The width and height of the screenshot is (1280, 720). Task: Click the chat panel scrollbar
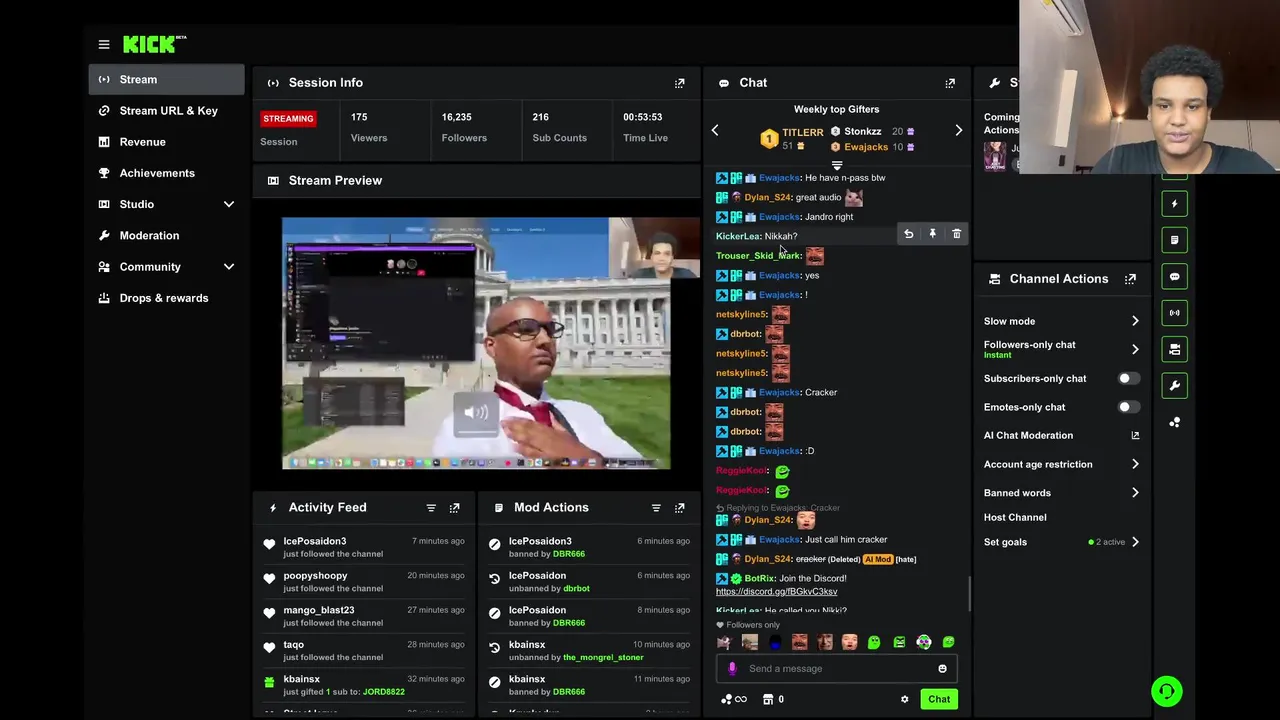click(x=969, y=595)
